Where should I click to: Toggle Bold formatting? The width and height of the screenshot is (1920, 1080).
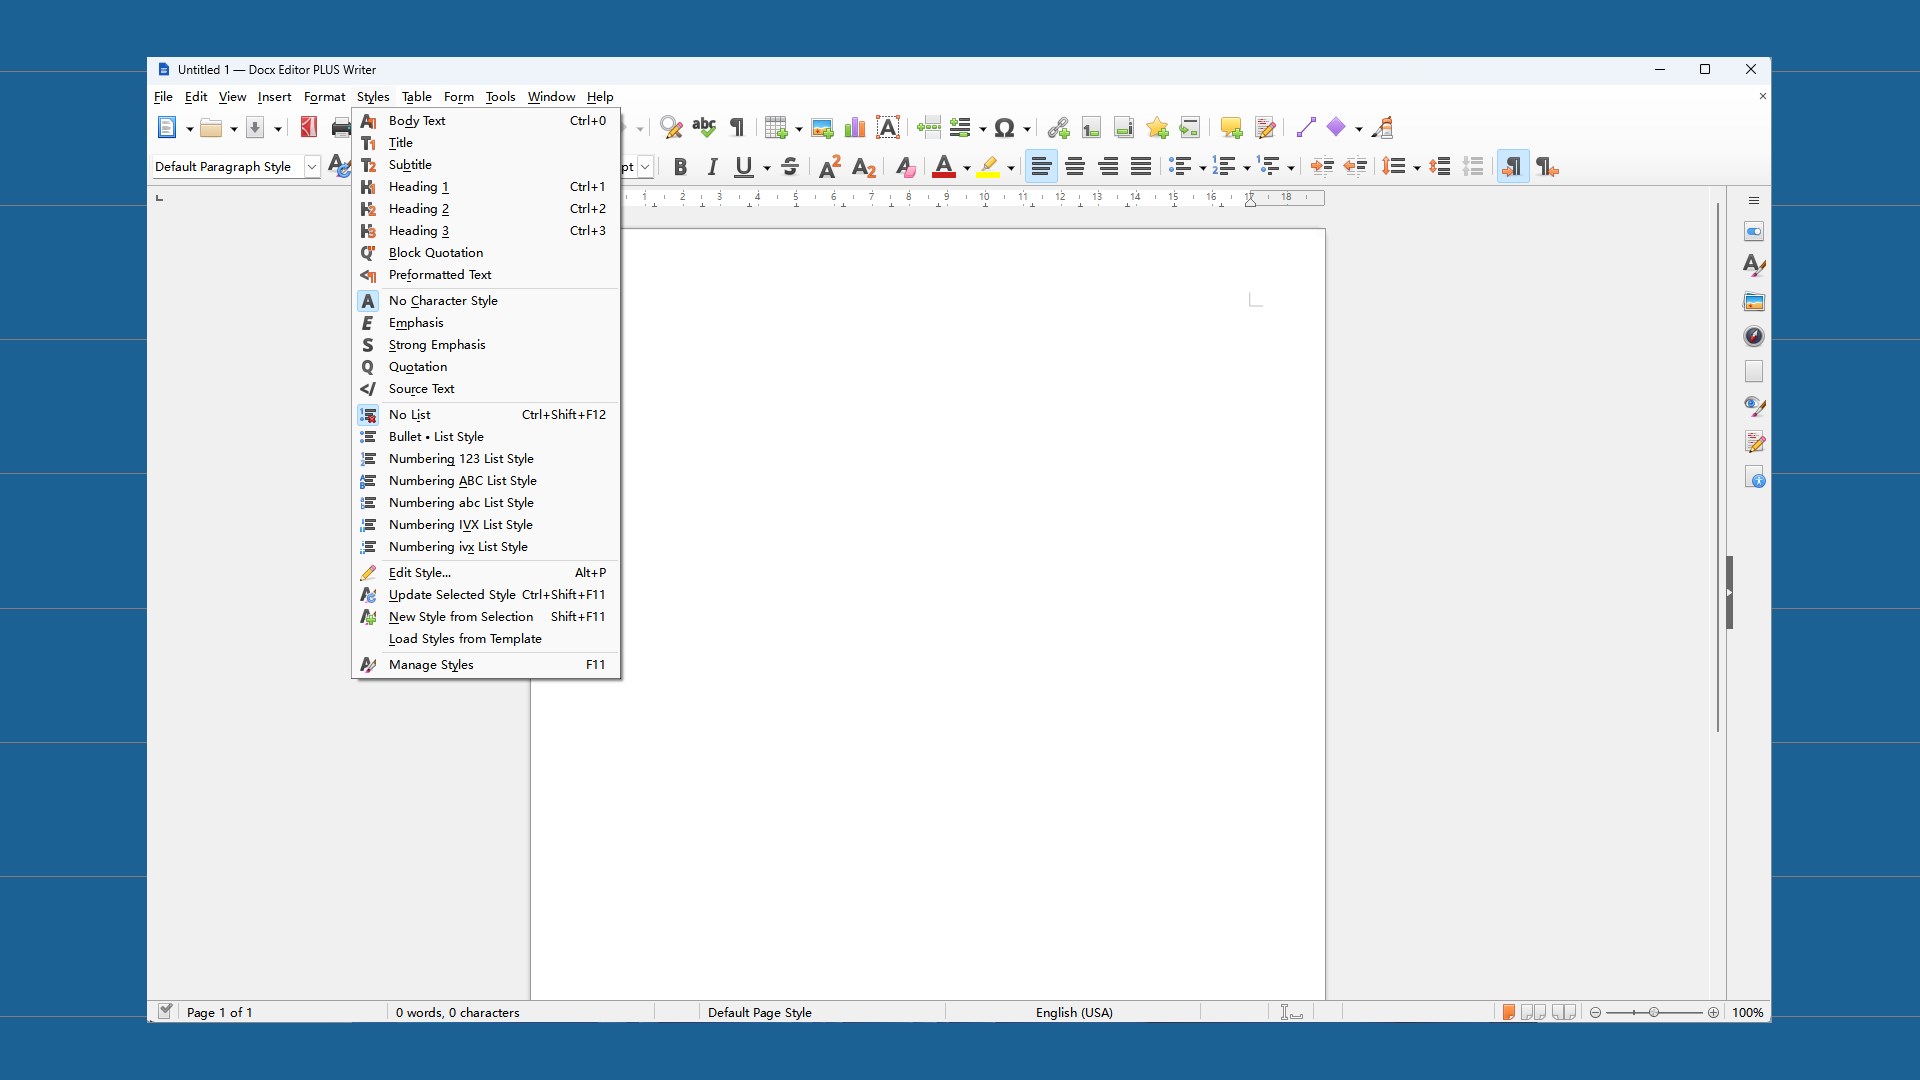click(680, 167)
